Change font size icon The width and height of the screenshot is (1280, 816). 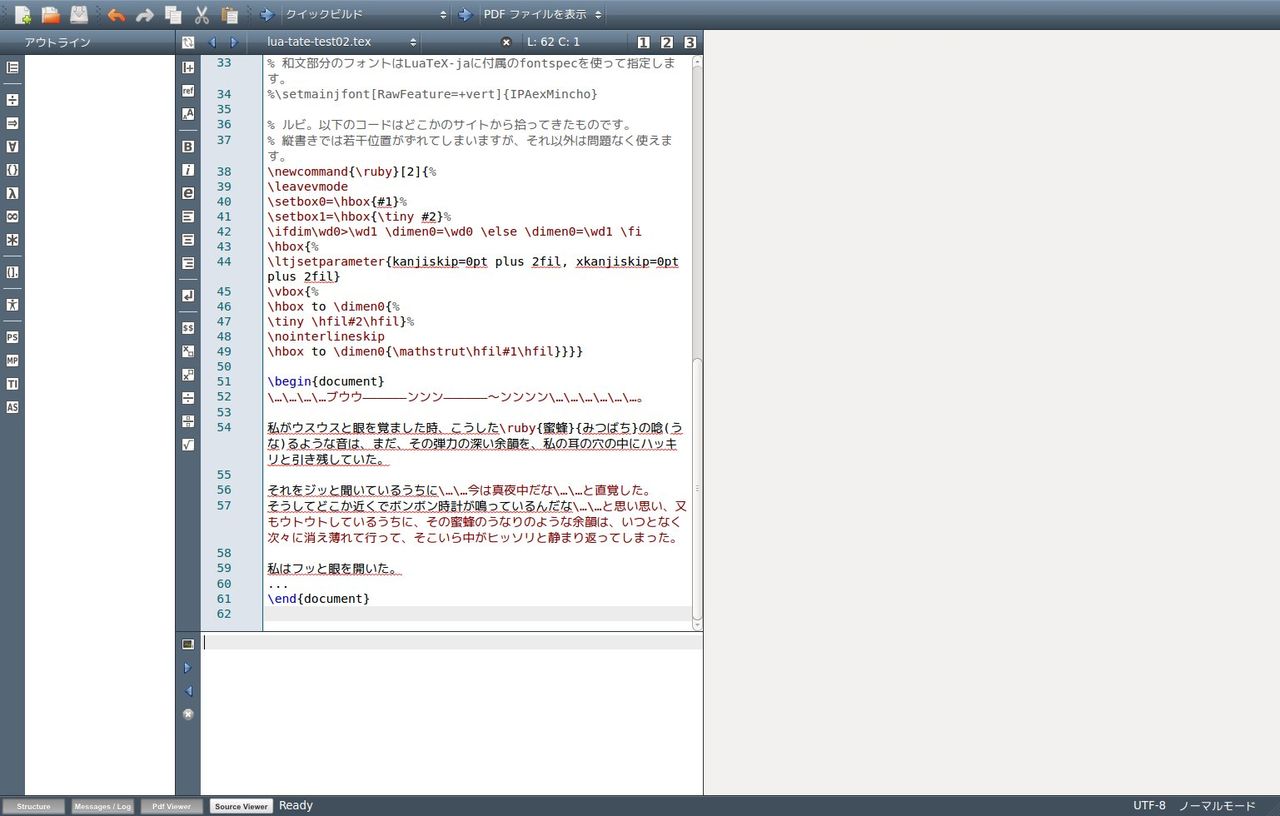(x=188, y=114)
